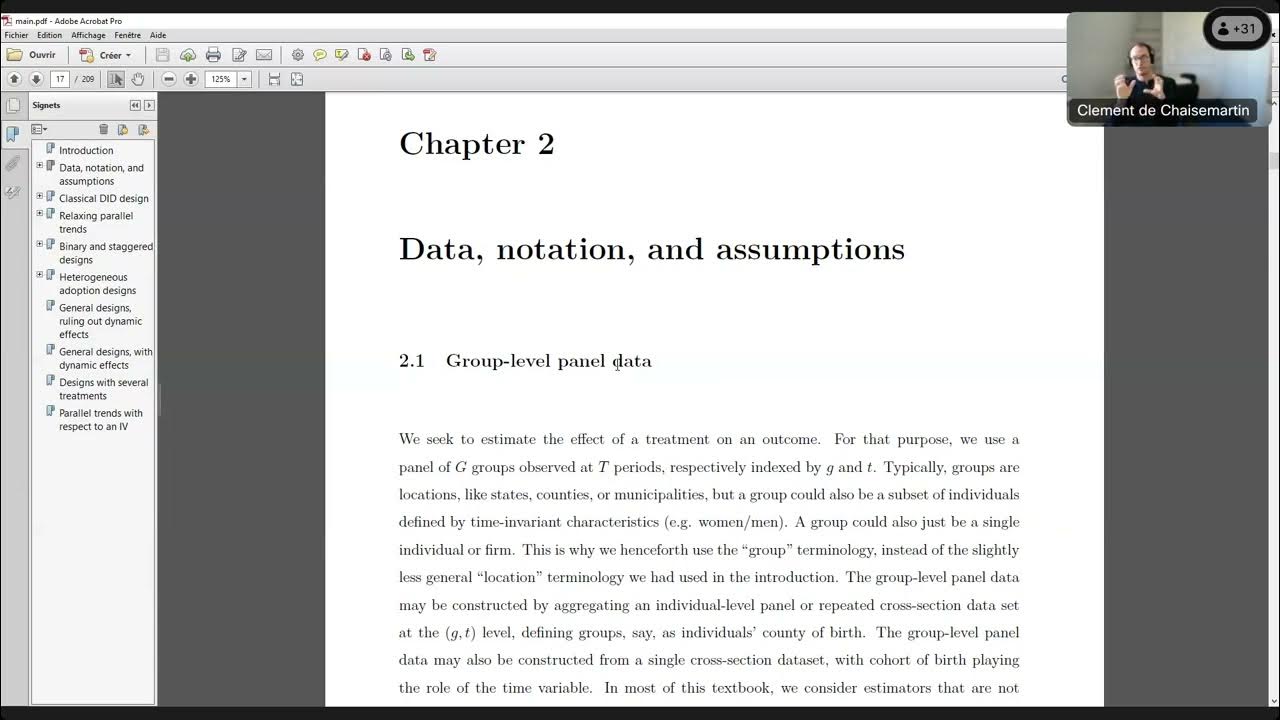Print the document with printer icon
Image resolution: width=1280 pixels, height=720 pixels.
click(x=213, y=55)
